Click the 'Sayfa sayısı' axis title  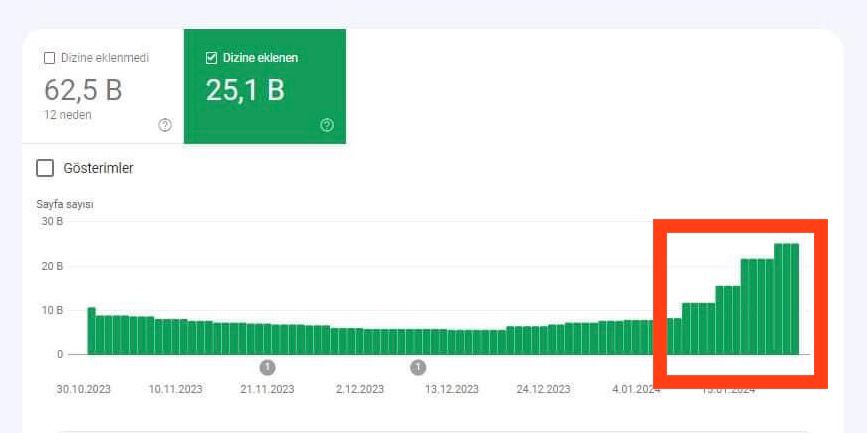[65, 205]
